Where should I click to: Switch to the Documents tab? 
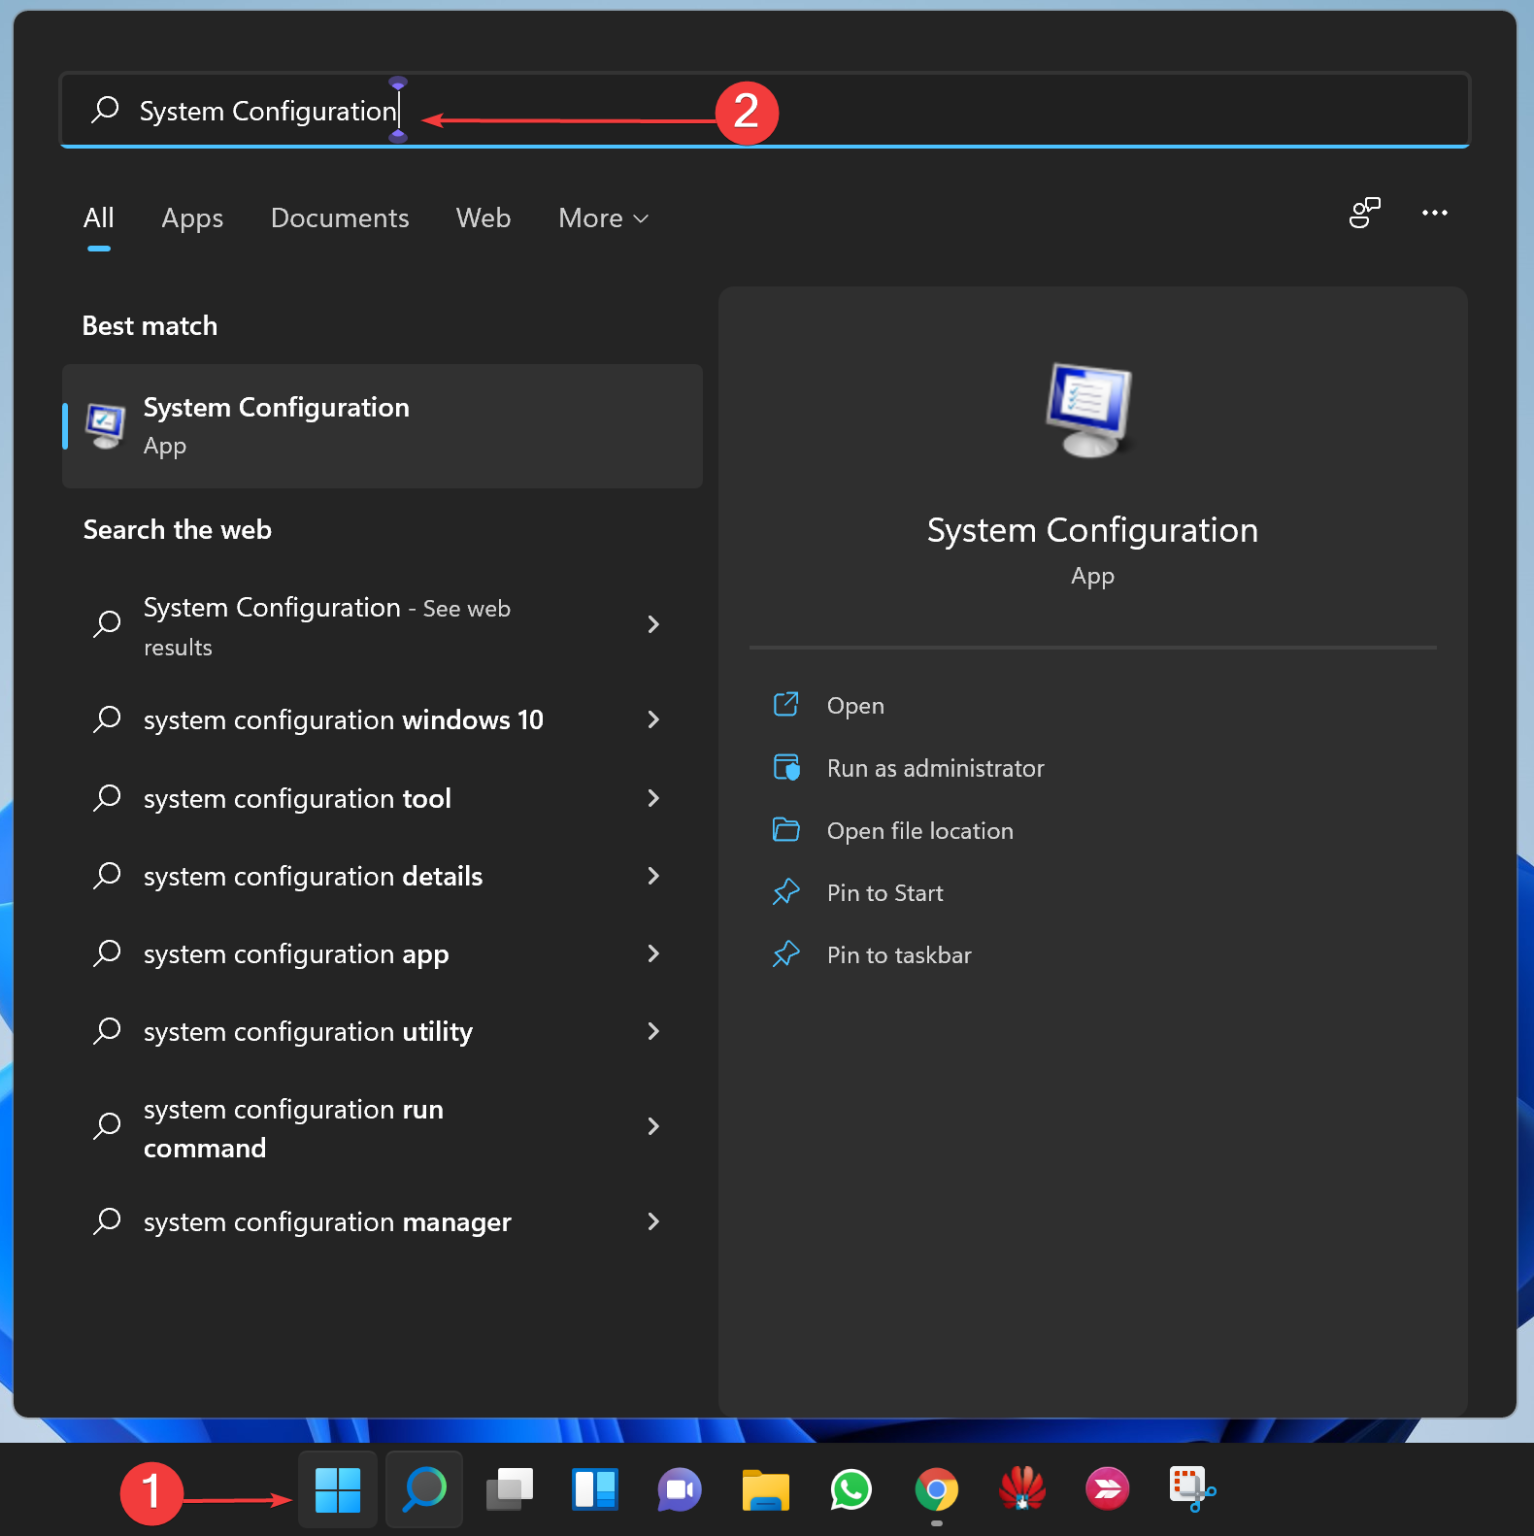pyautogui.click(x=340, y=218)
